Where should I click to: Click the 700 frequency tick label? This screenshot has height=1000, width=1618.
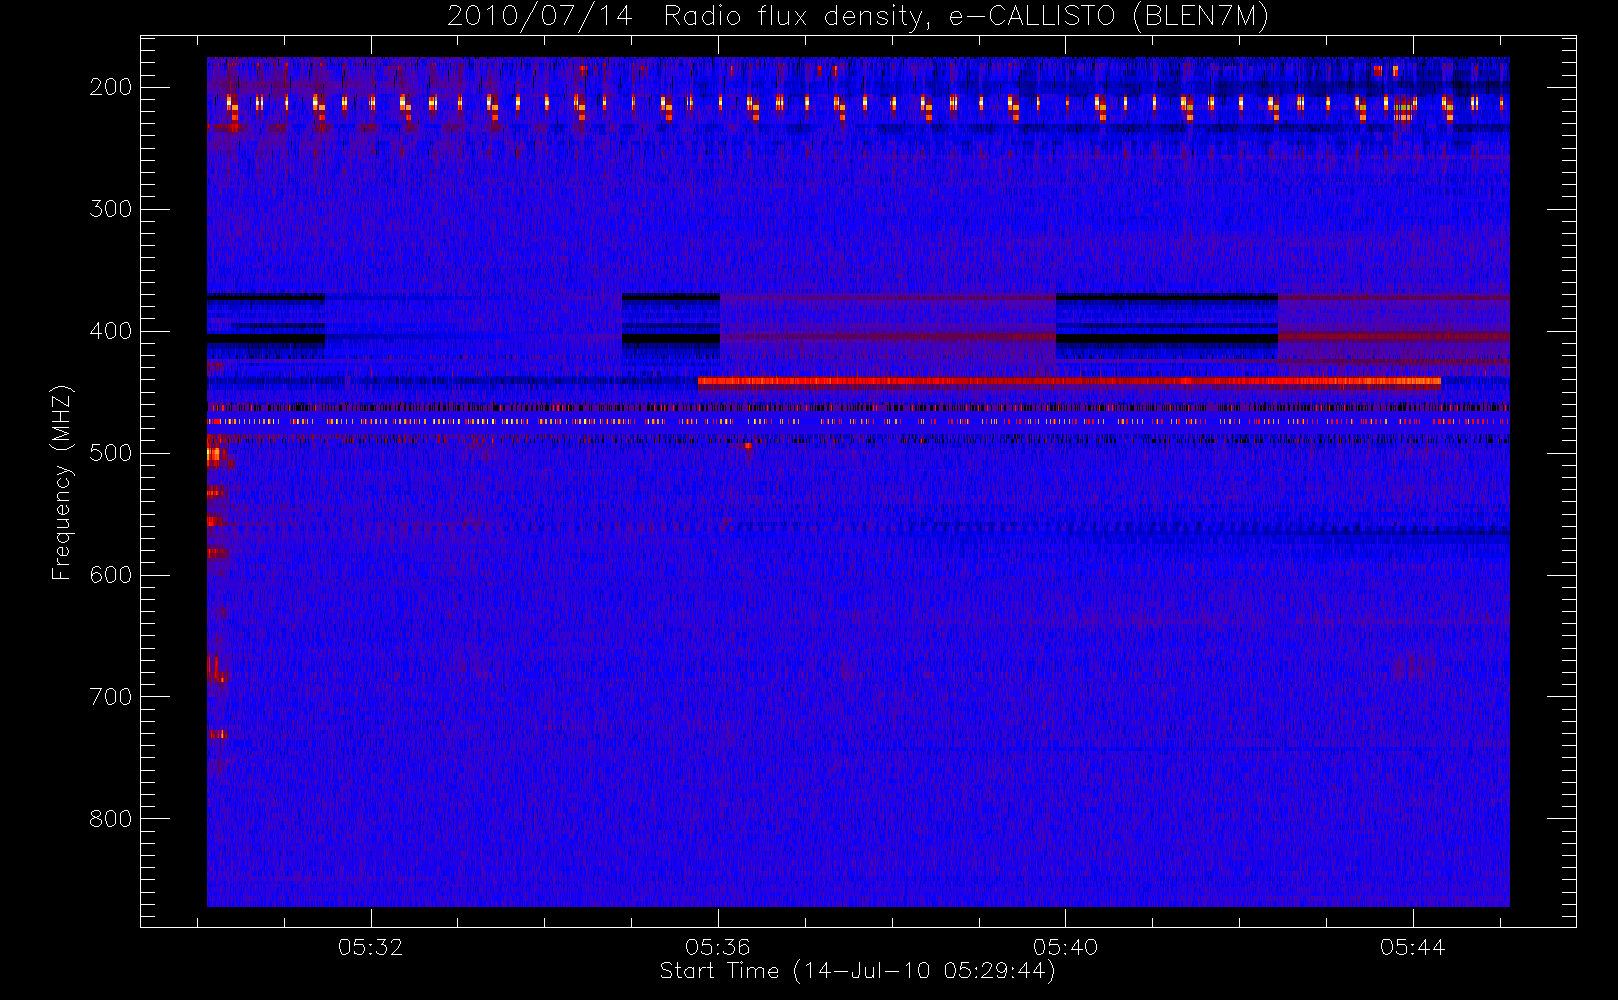[x=111, y=697]
